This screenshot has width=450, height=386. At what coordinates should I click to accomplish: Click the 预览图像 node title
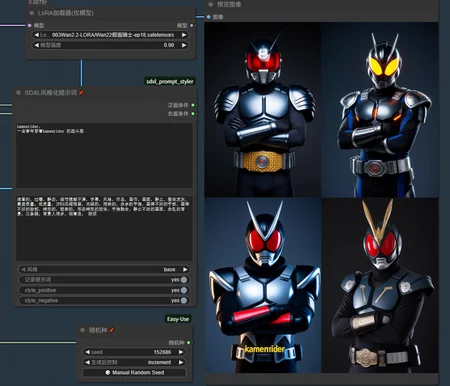pos(229,4)
